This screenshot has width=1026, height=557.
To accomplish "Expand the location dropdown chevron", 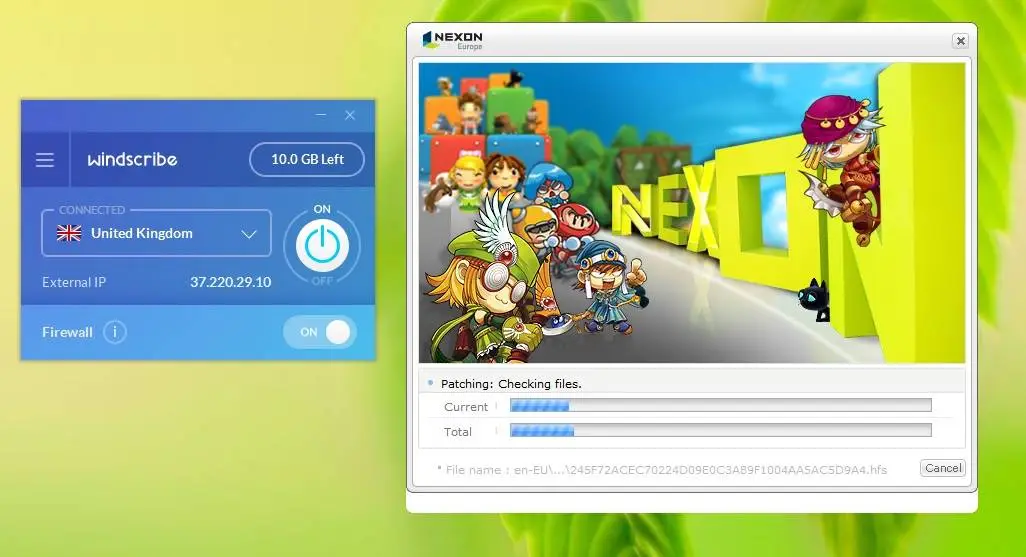I will coord(249,234).
